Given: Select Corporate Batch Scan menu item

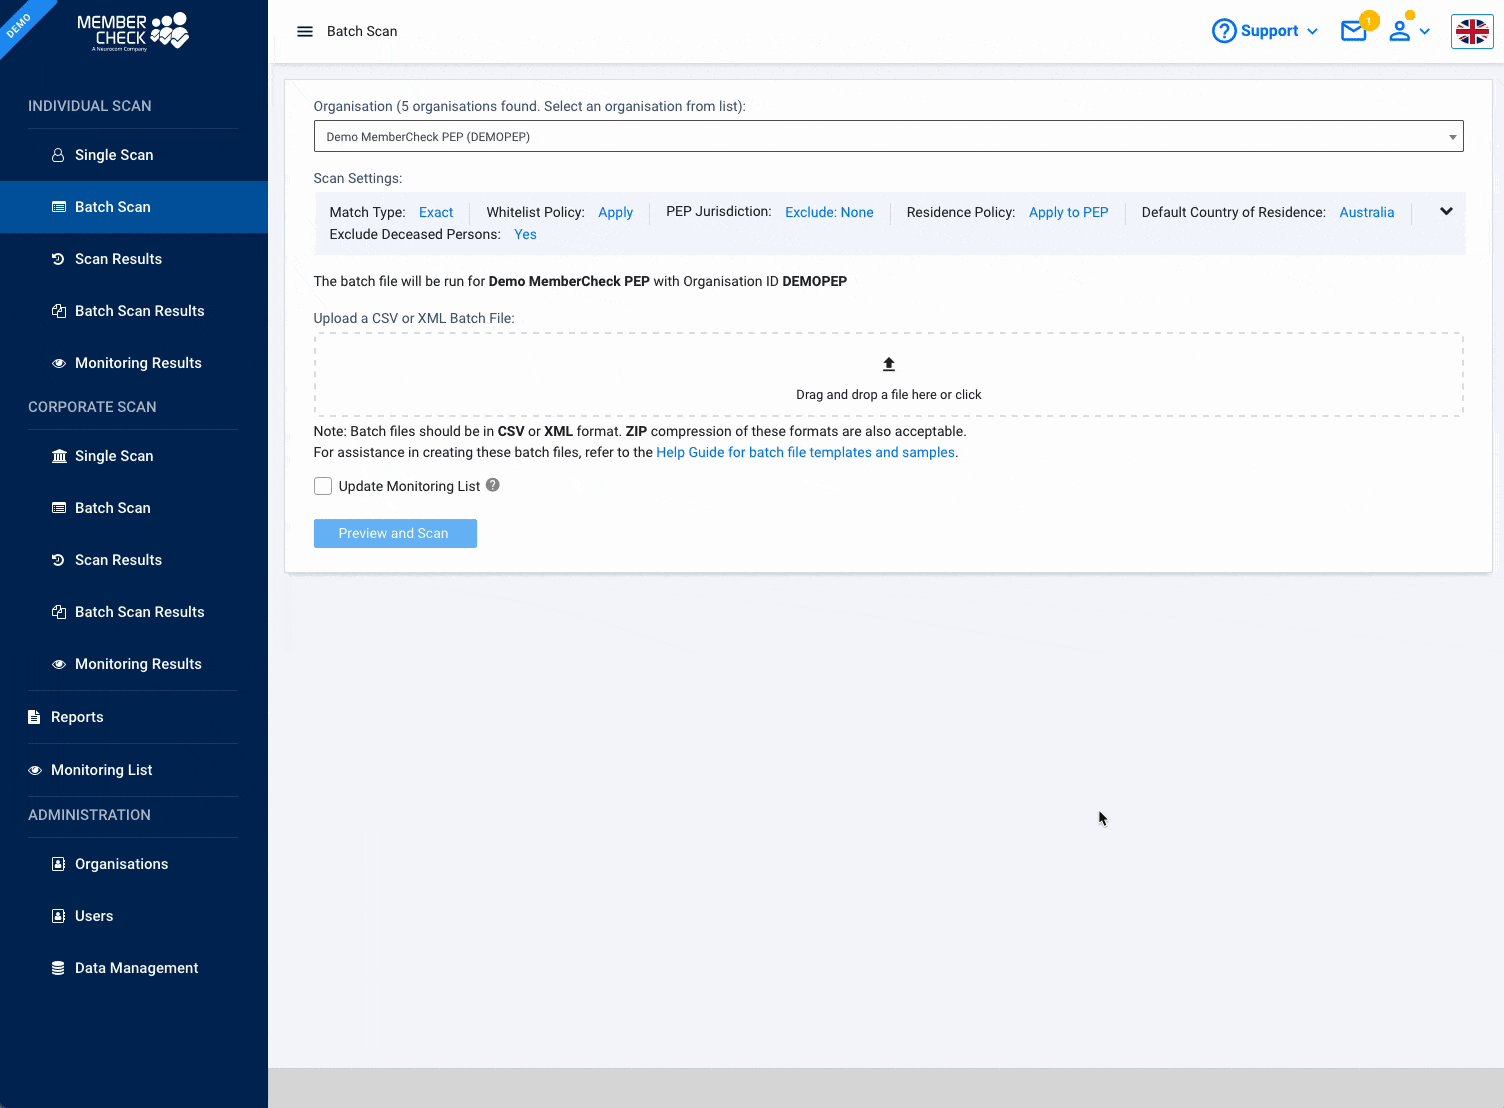Looking at the screenshot, I should (134, 508).
